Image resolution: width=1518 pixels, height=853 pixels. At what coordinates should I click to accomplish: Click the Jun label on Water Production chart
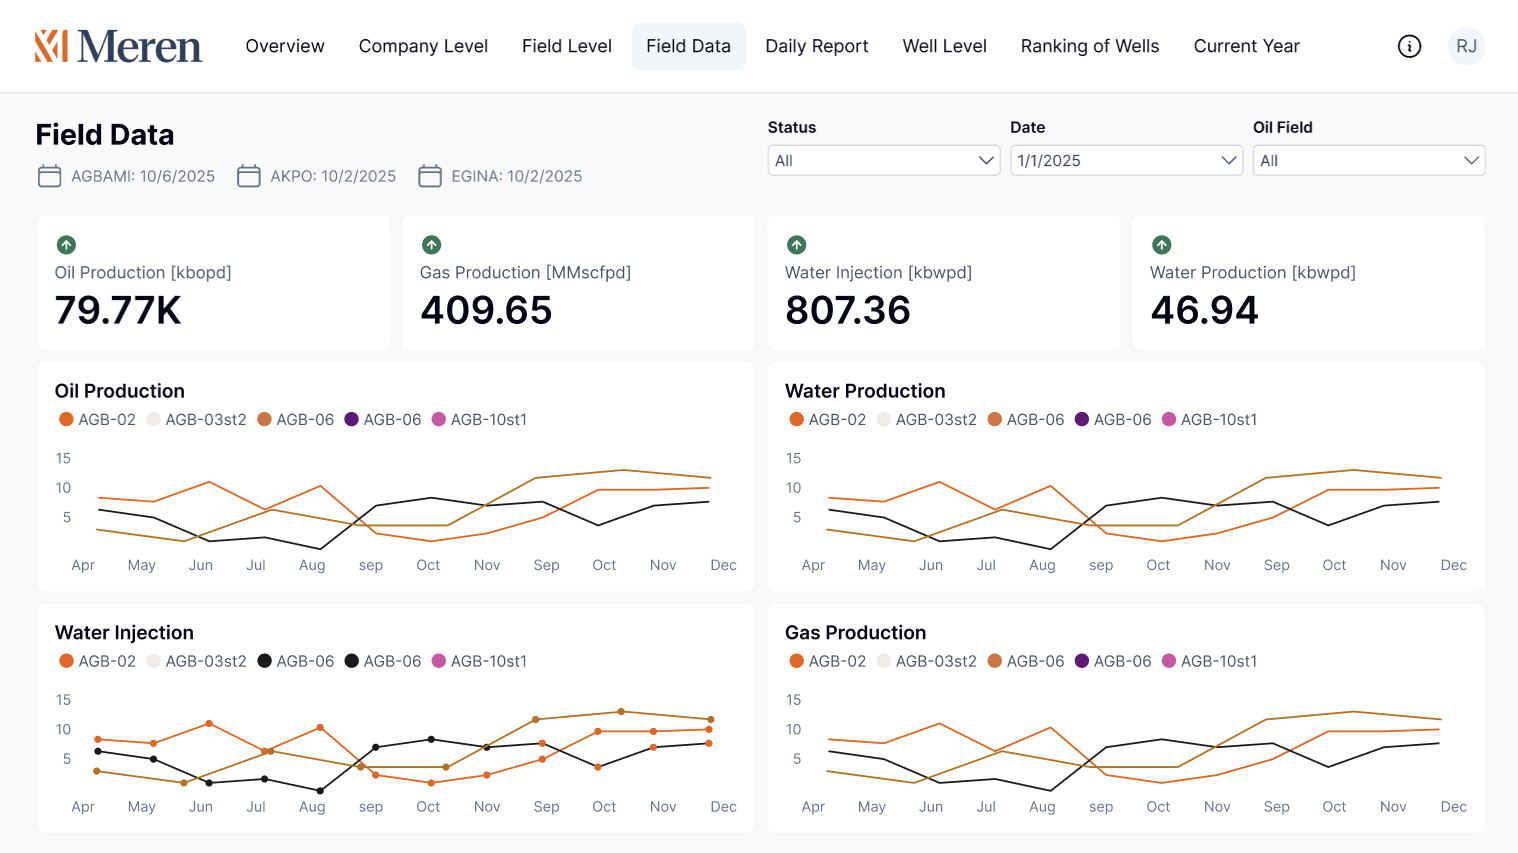(x=931, y=565)
